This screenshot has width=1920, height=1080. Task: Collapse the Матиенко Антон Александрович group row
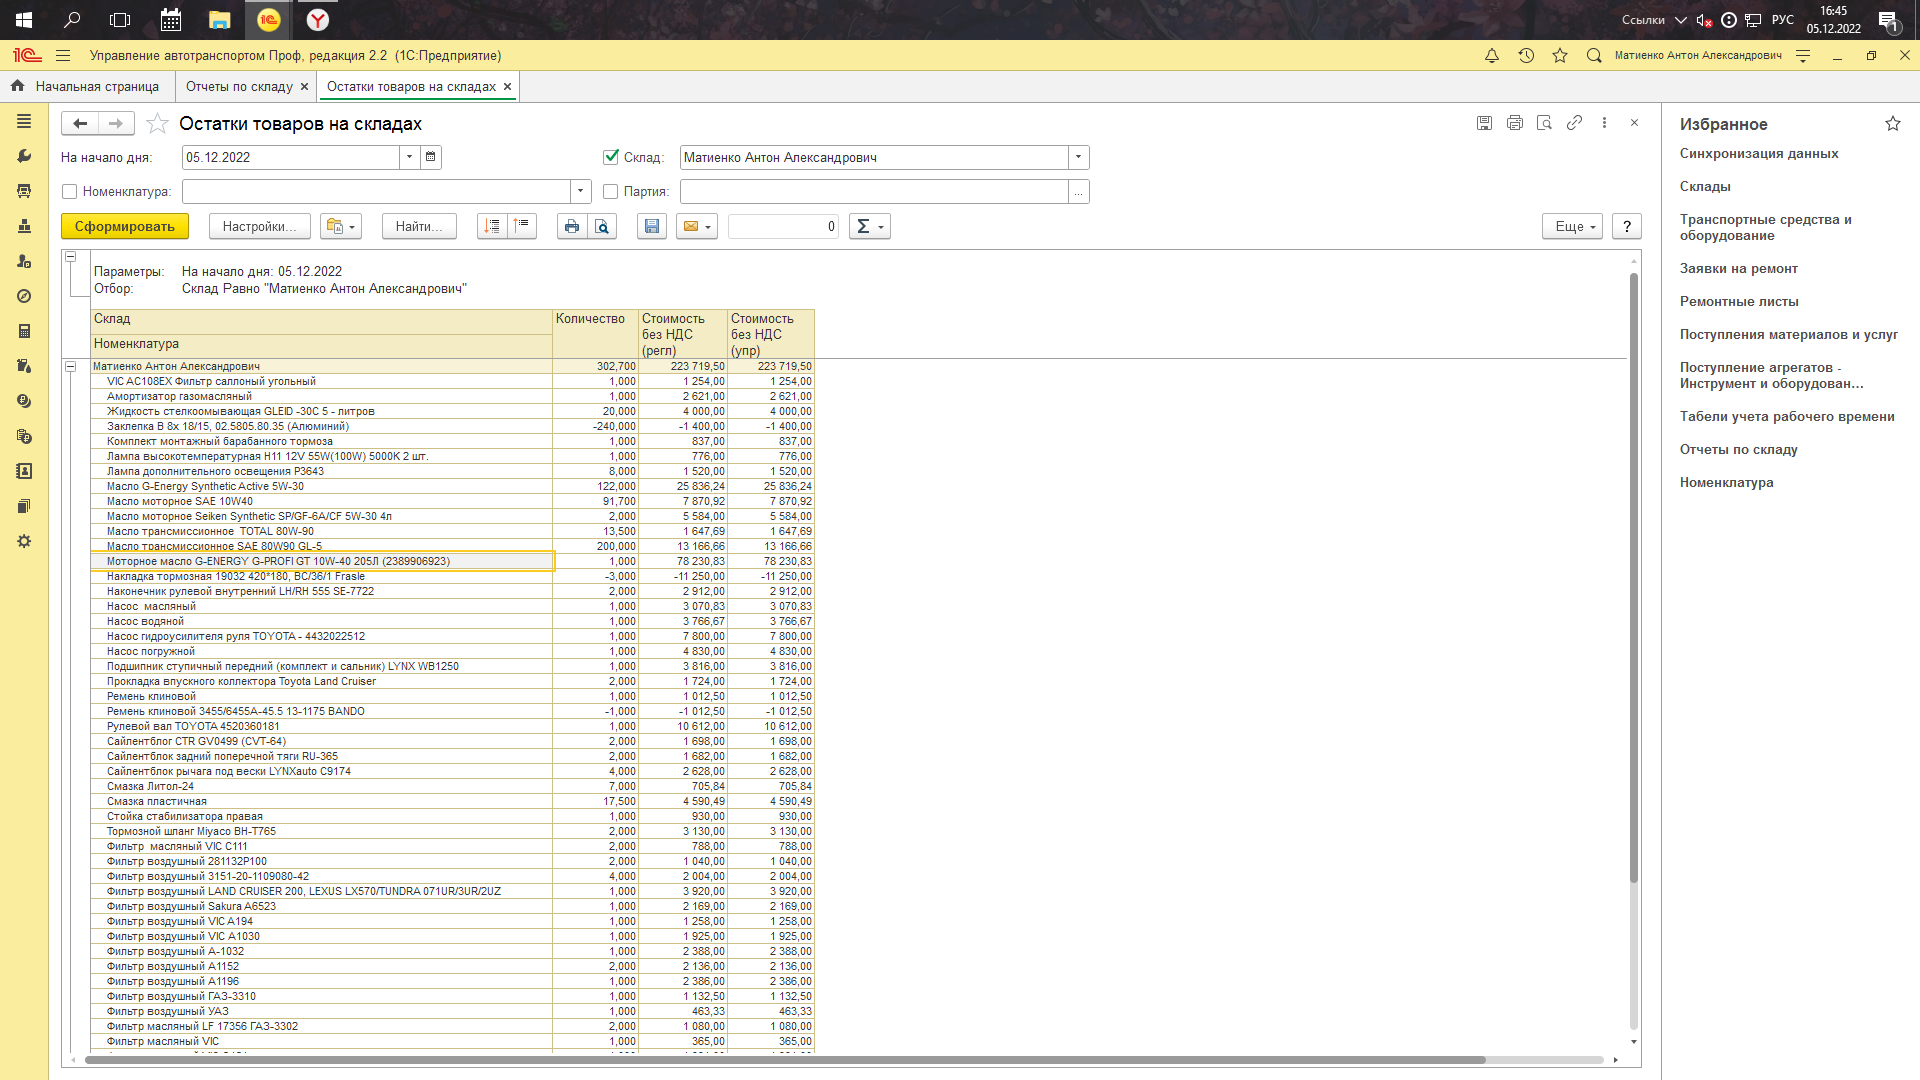(x=71, y=366)
